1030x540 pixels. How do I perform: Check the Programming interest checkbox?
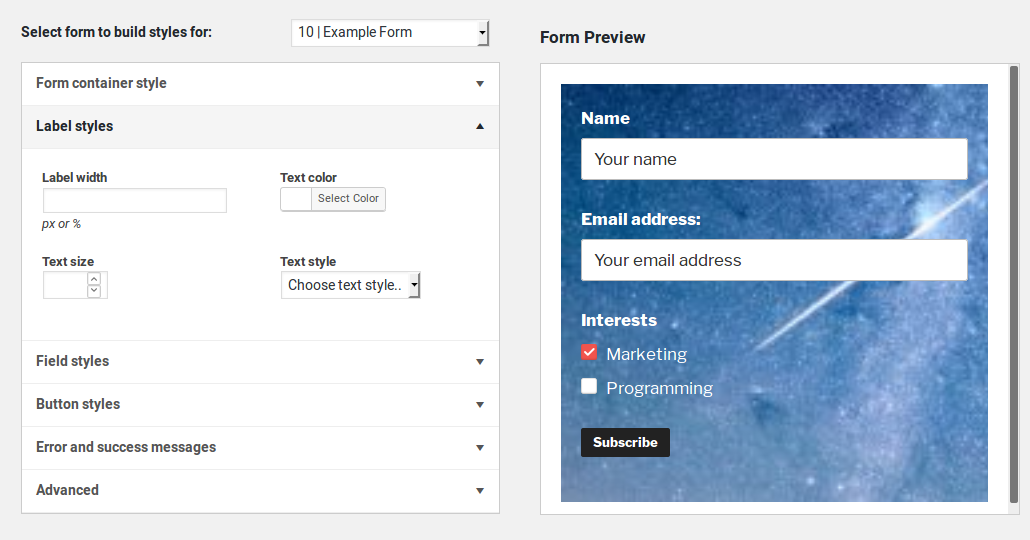(x=589, y=386)
